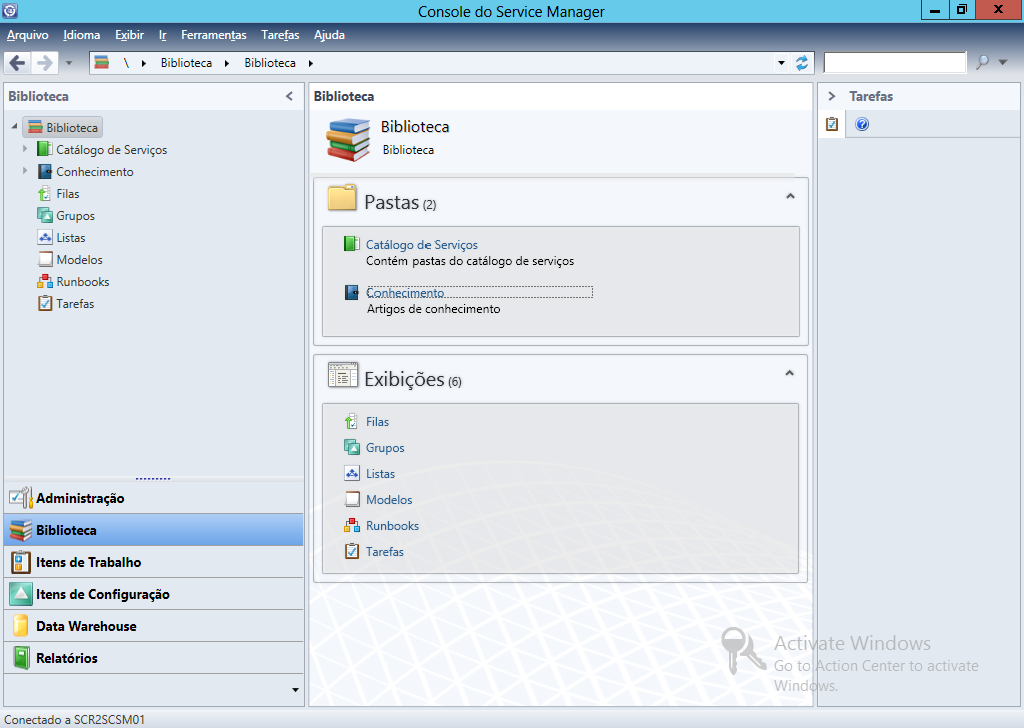Collapse the Exibições section
The width and height of the screenshot is (1024, 728).
[x=790, y=373]
